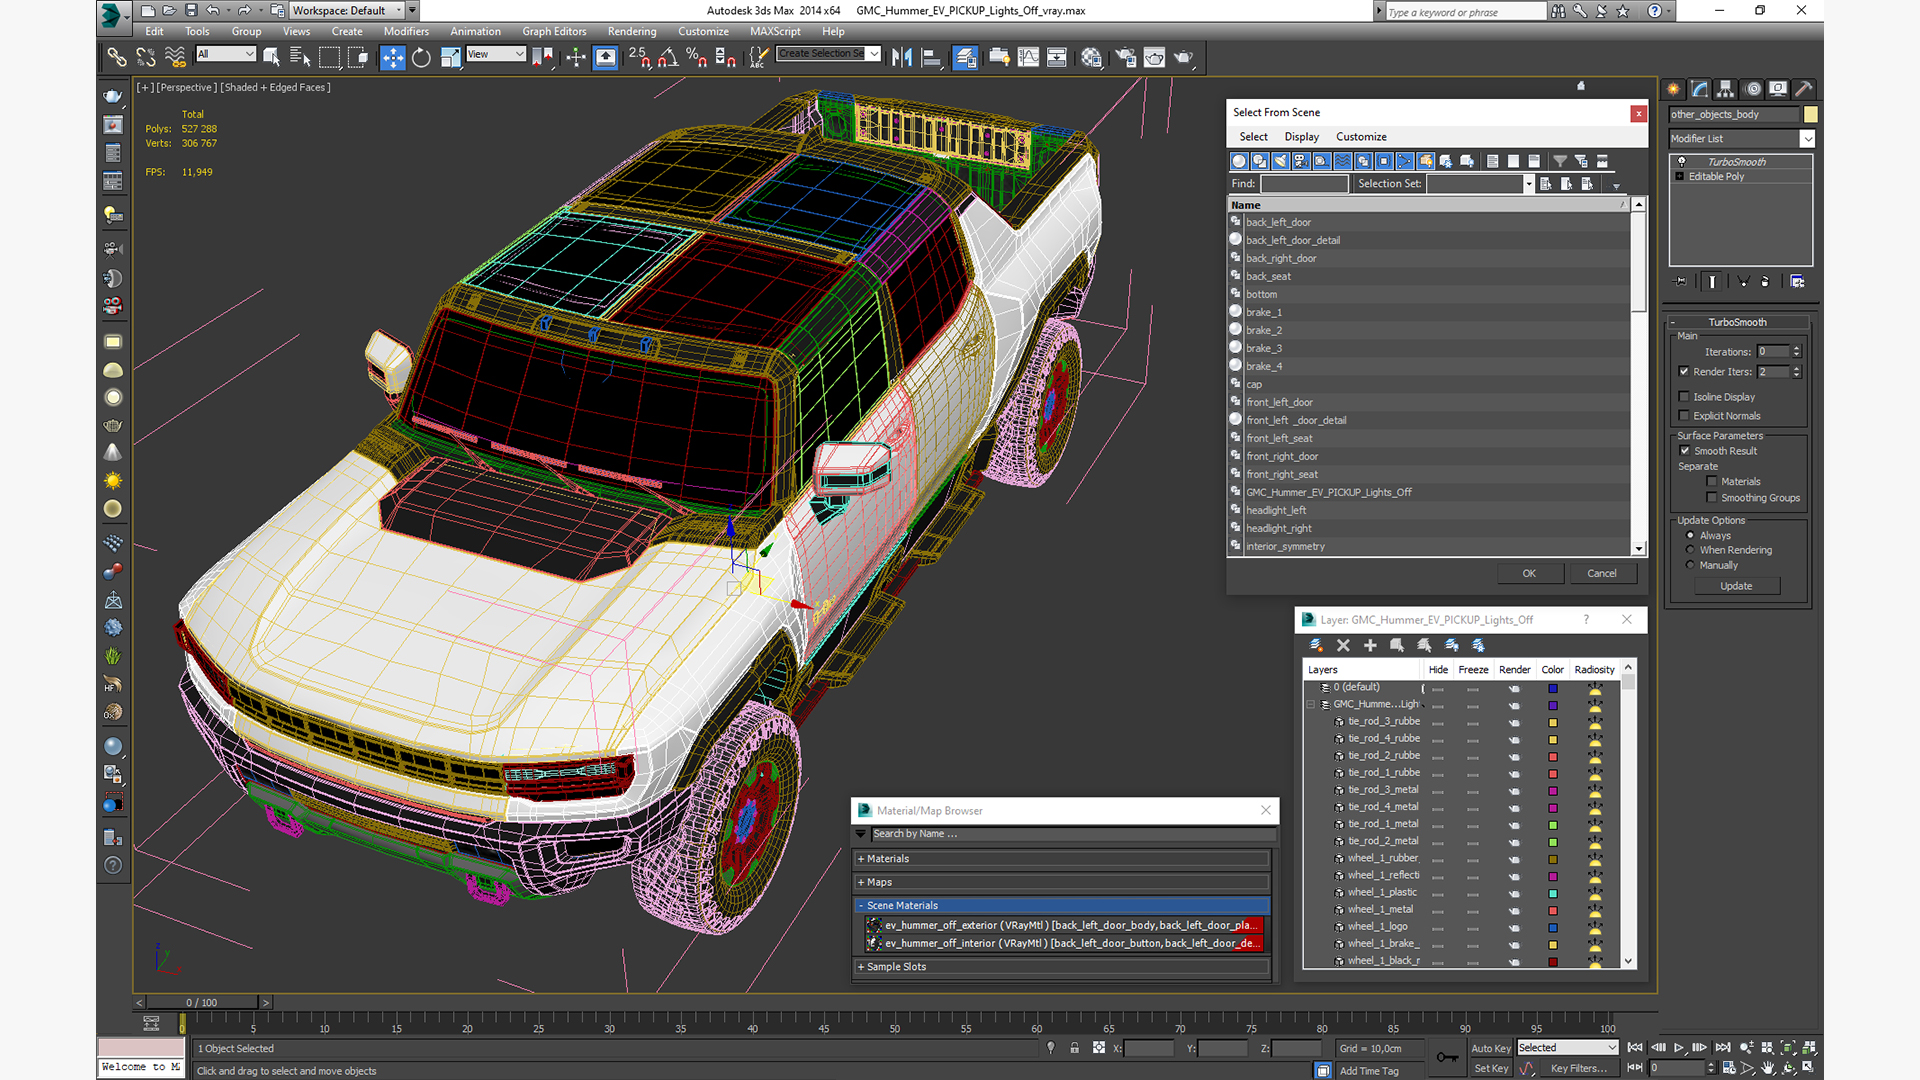Click the Update button in TurboSmooth
The width and height of the screenshot is (1920, 1080).
1736,586
